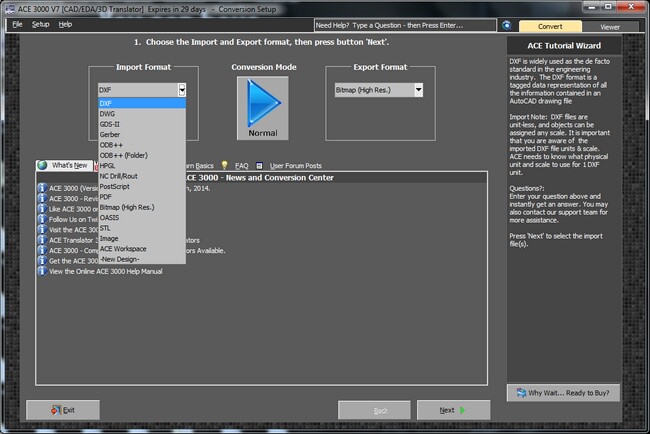Select HPGL import format
The width and height of the screenshot is (650, 434).
tap(142, 165)
